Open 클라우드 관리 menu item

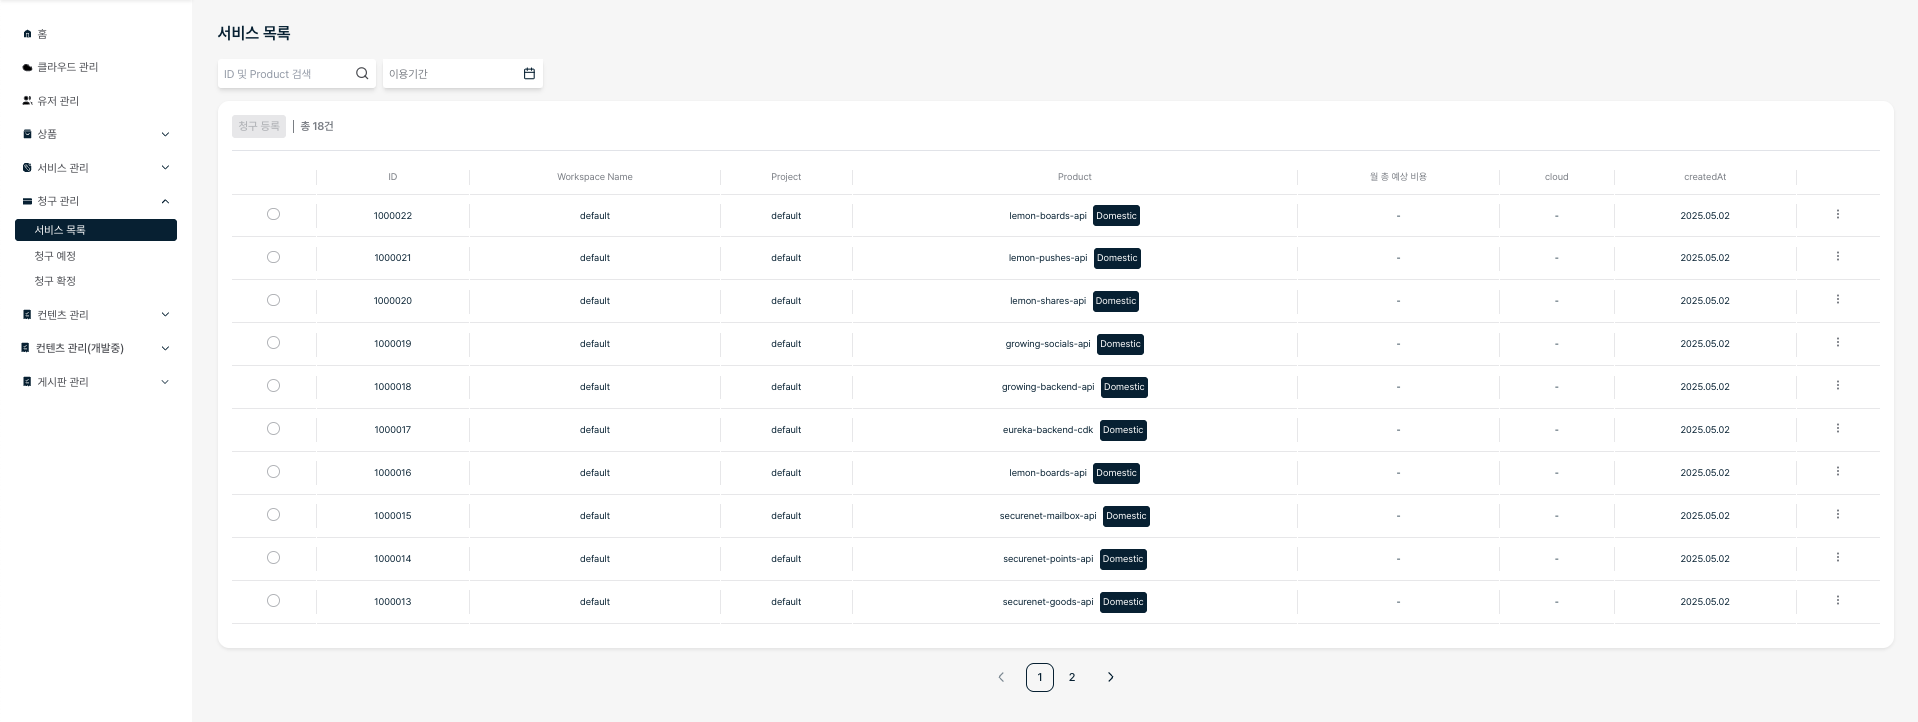point(68,67)
